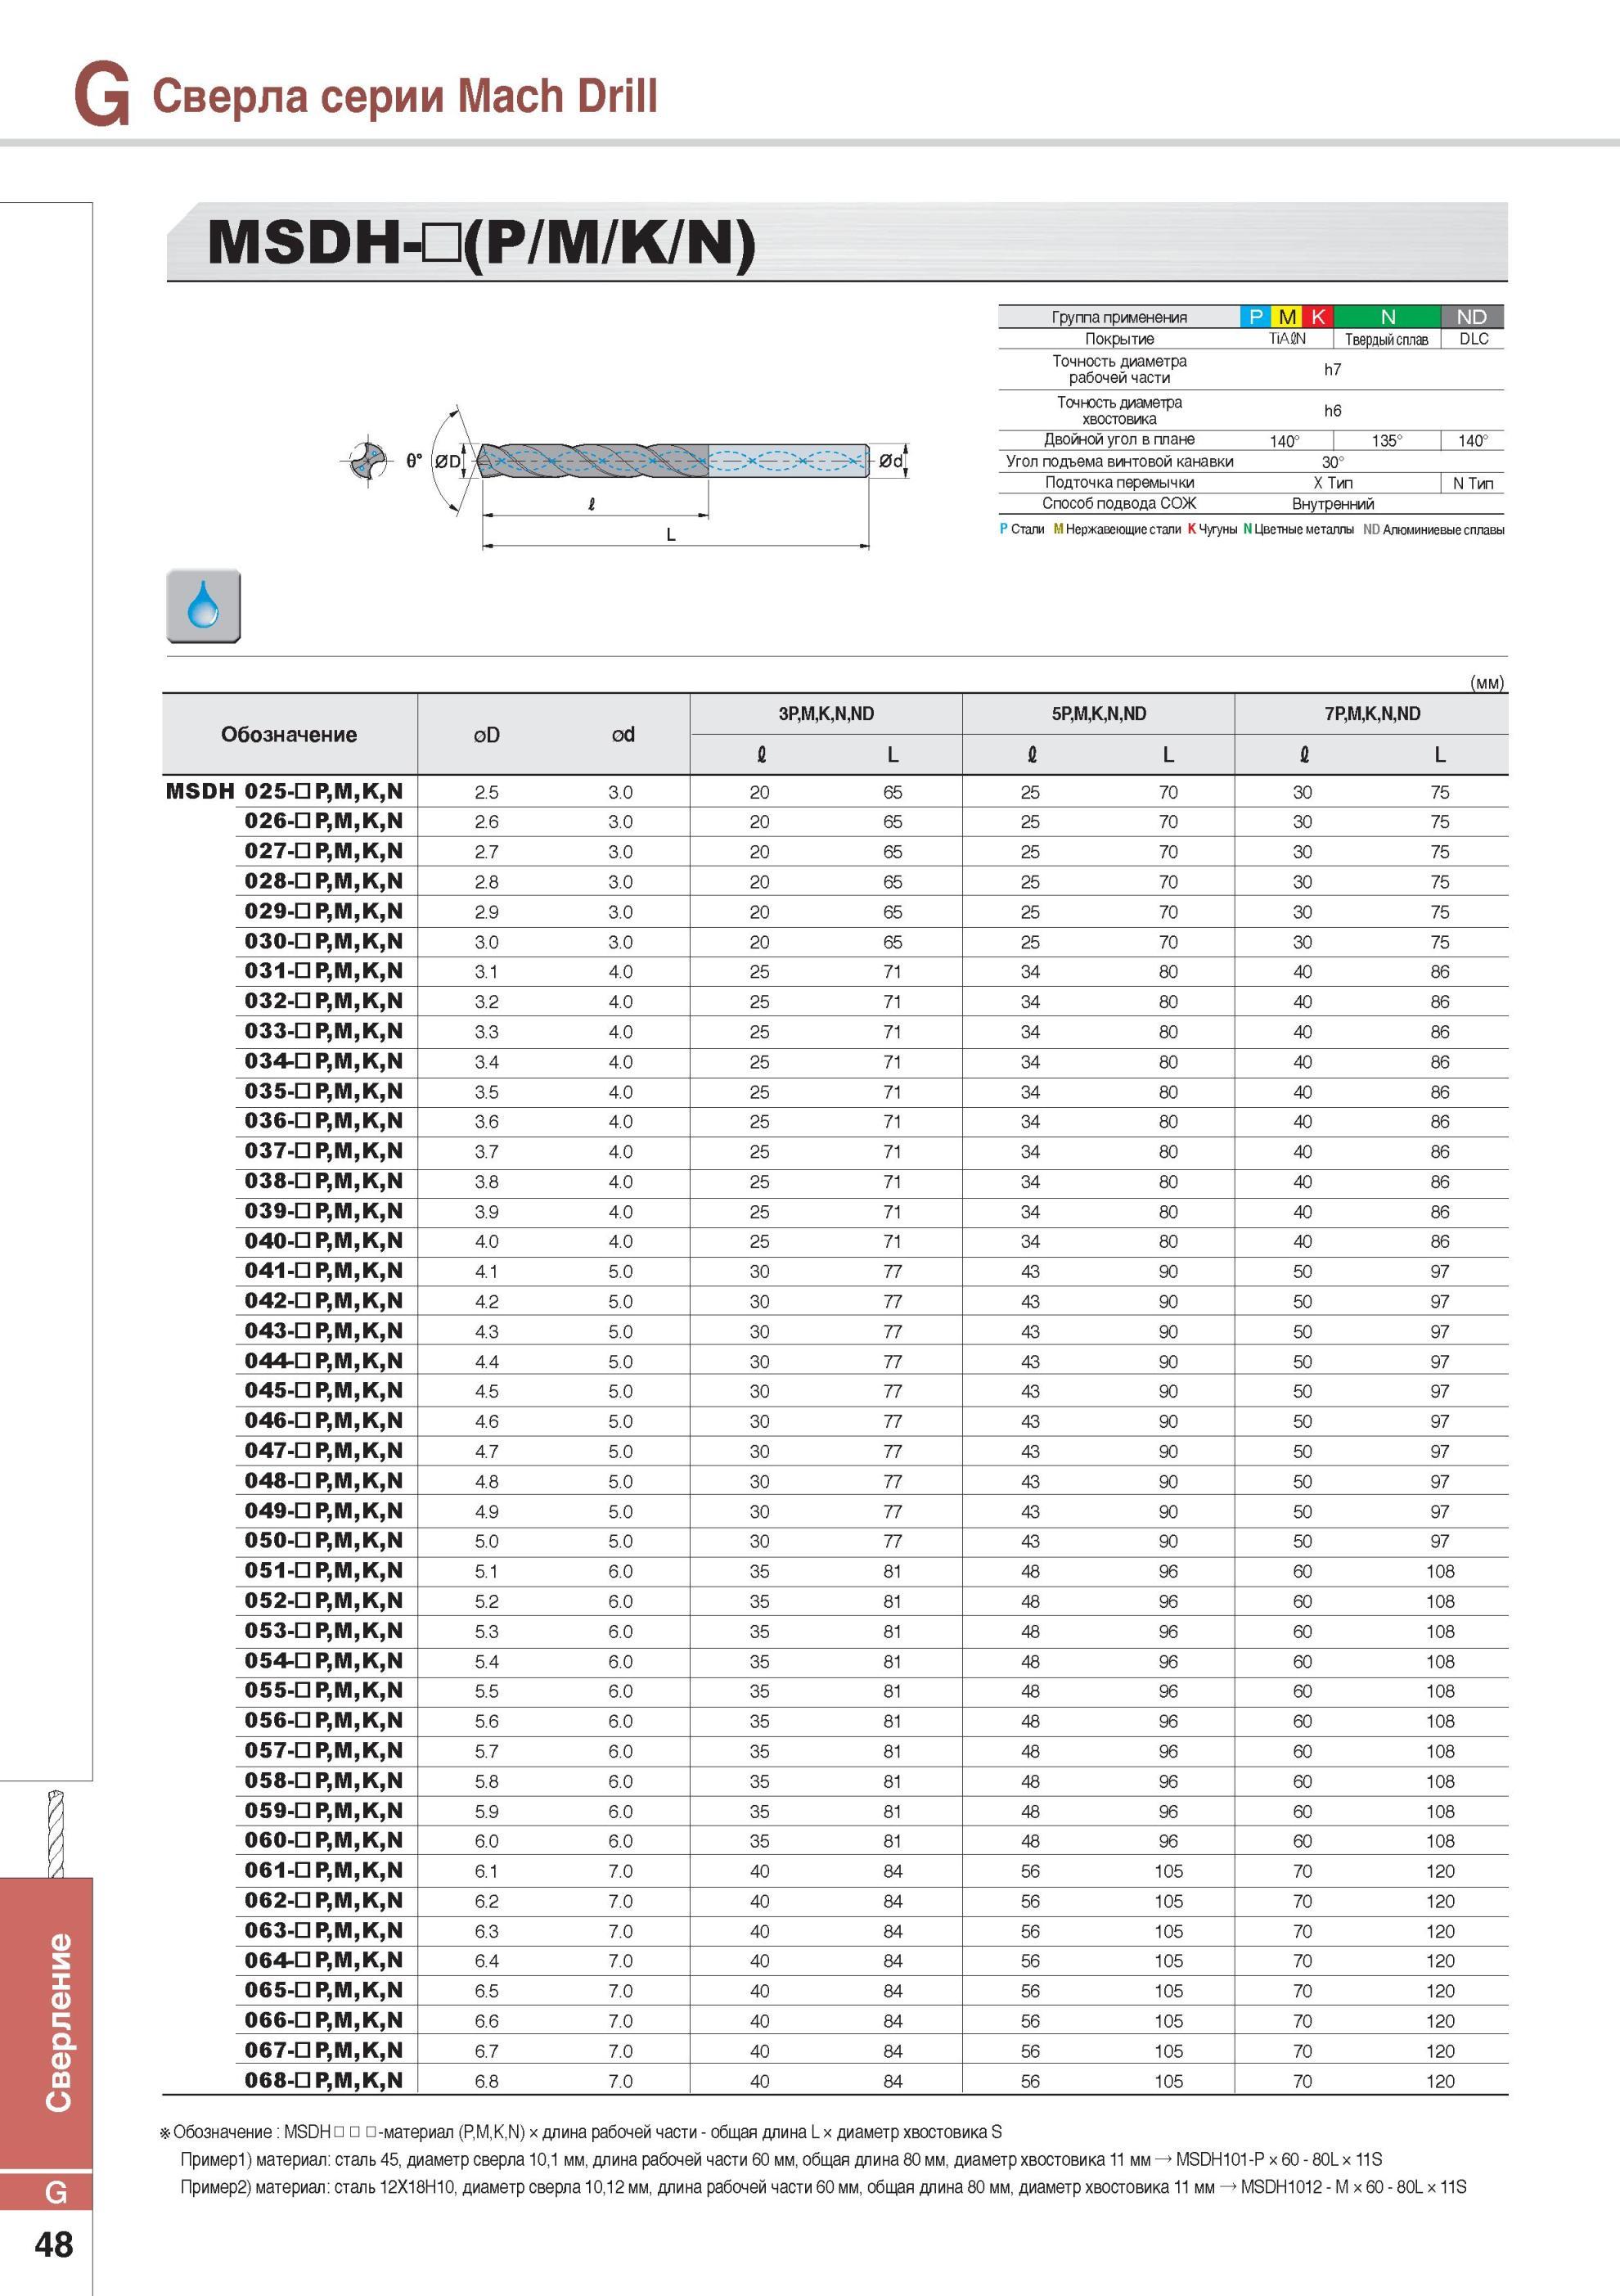Select the 'X Тип' thinning value
The width and height of the screenshot is (1620, 2296).
pyautogui.click(x=1332, y=483)
